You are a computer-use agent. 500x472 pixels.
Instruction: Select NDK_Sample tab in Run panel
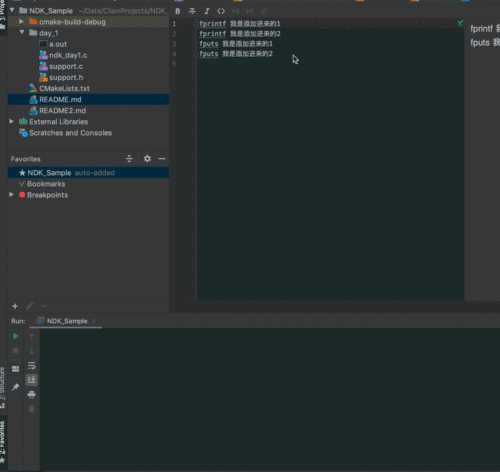(66, 321)
